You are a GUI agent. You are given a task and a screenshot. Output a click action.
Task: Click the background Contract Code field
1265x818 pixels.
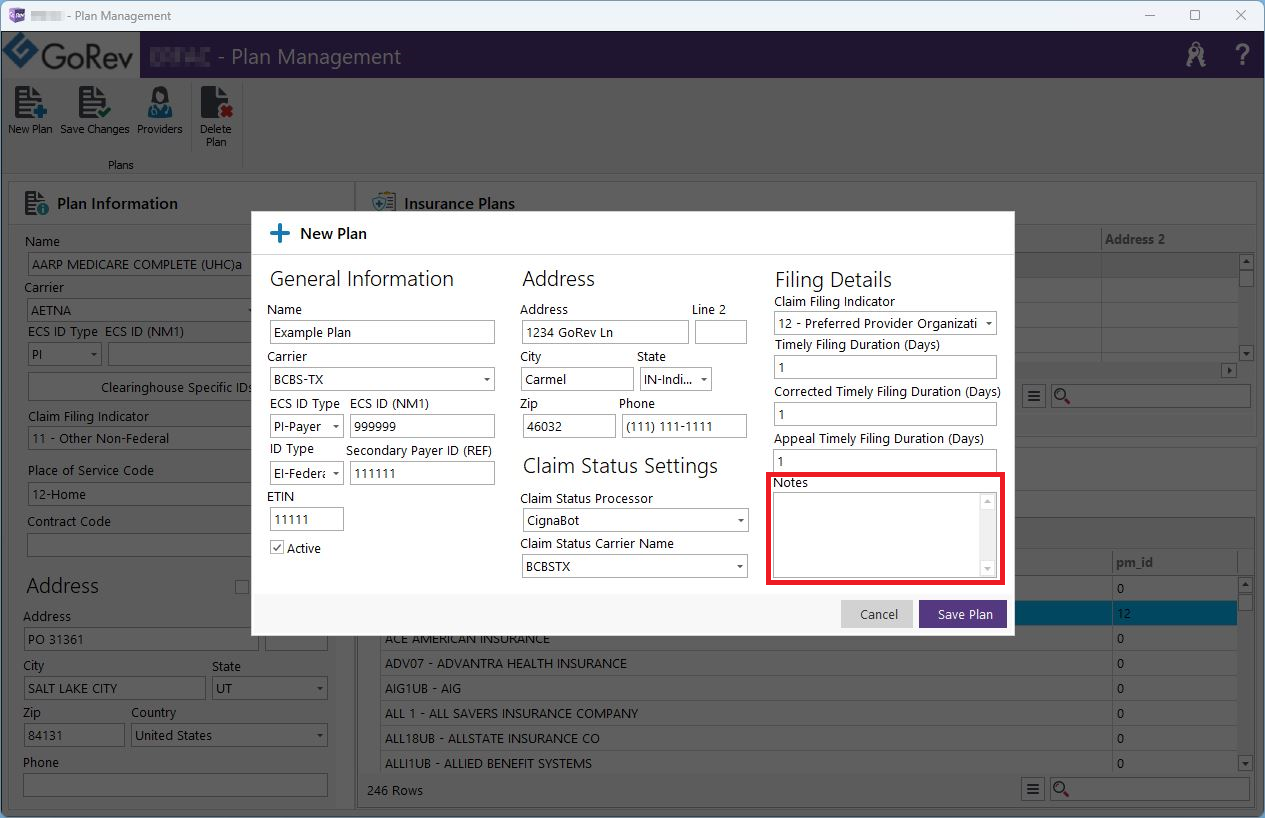point(140,545)
